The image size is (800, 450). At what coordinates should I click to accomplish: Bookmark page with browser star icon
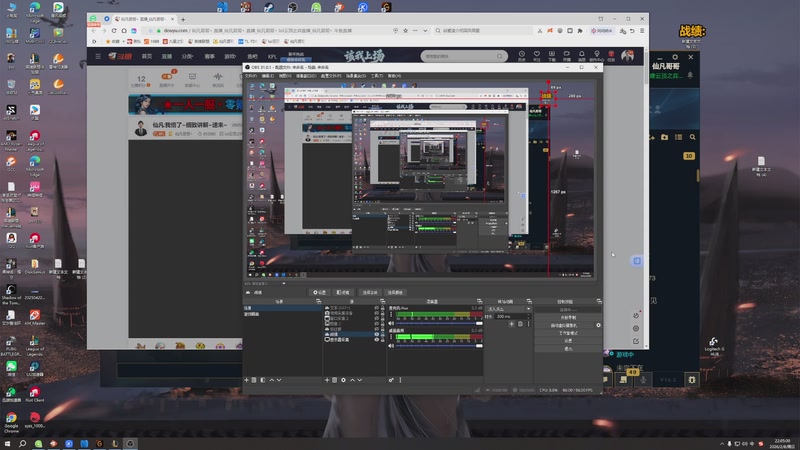click(x=406, y=31)
